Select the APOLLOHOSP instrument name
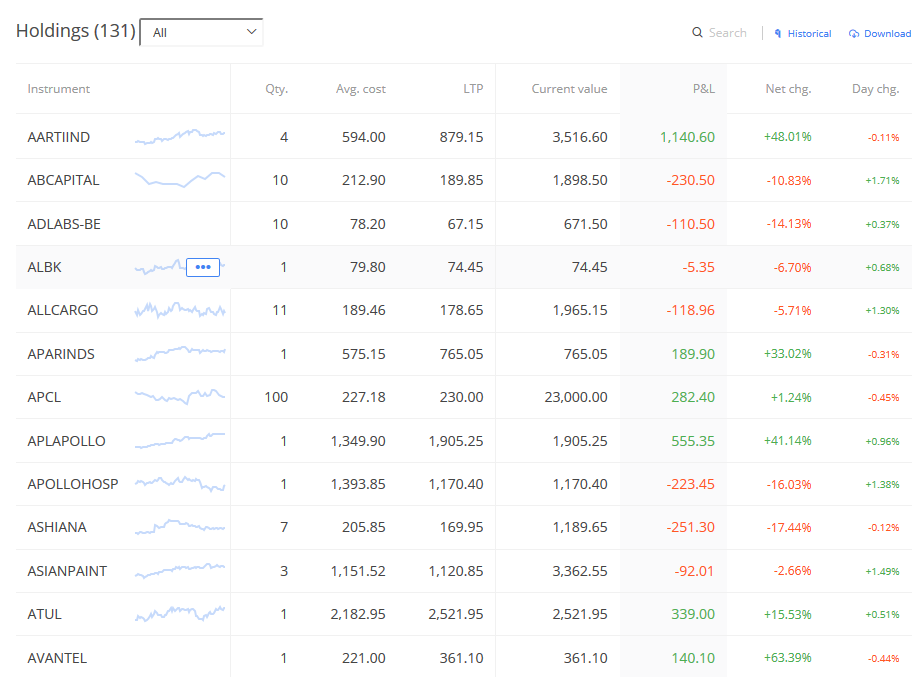The image size is (924, 679). coord(72,484)
